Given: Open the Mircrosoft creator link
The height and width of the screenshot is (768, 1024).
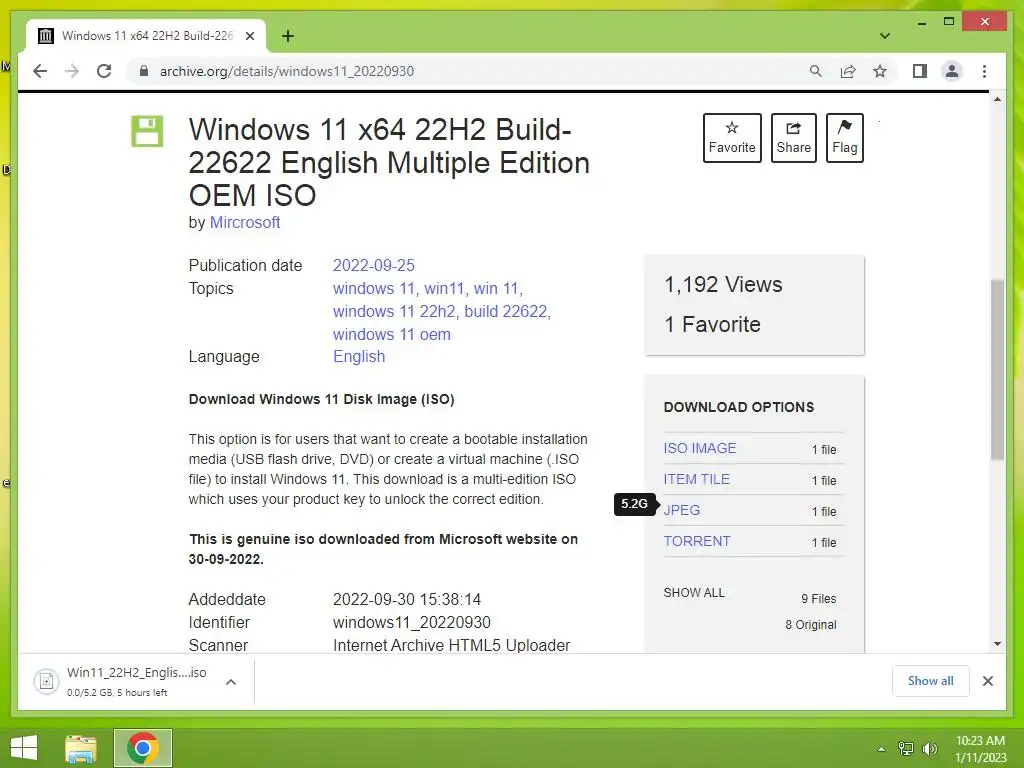Looking at the screenshot, I should (x=245, y=223).
